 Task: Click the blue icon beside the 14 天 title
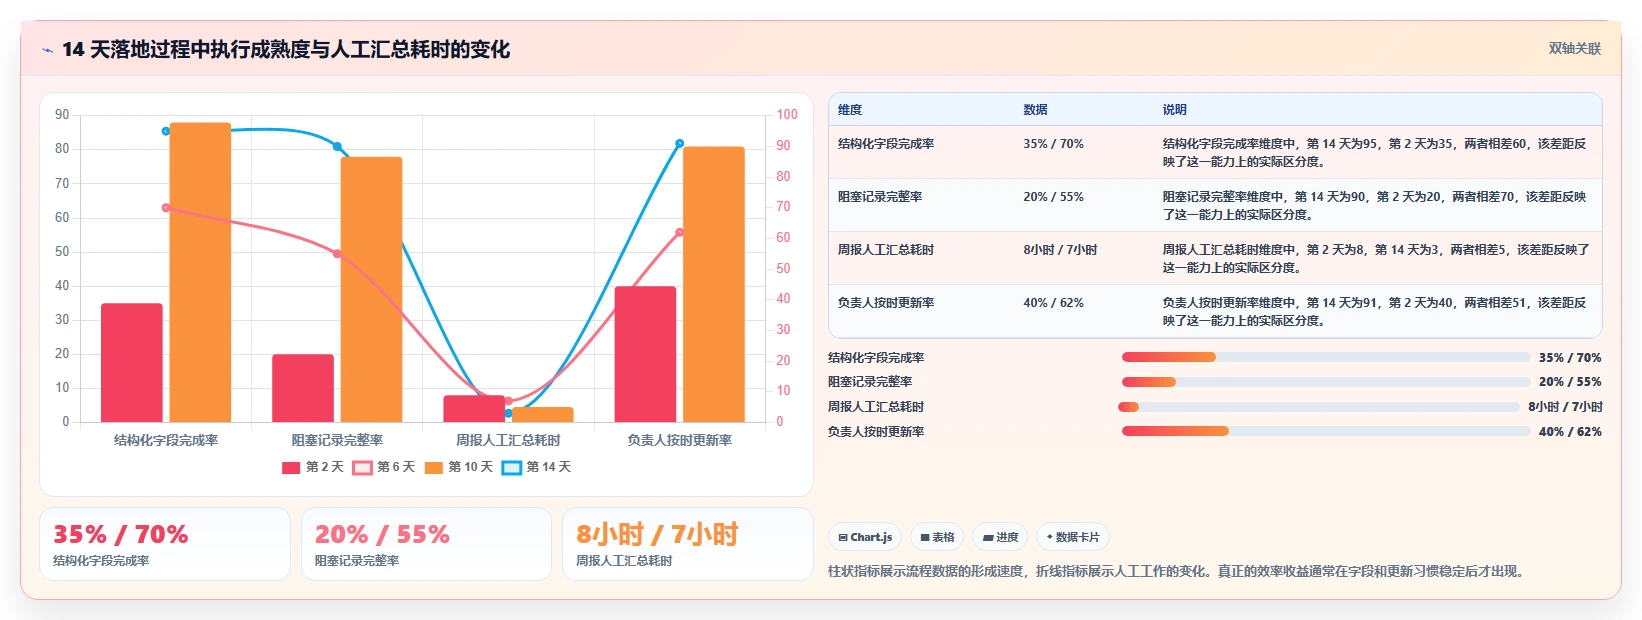click(x=47, y=50)
